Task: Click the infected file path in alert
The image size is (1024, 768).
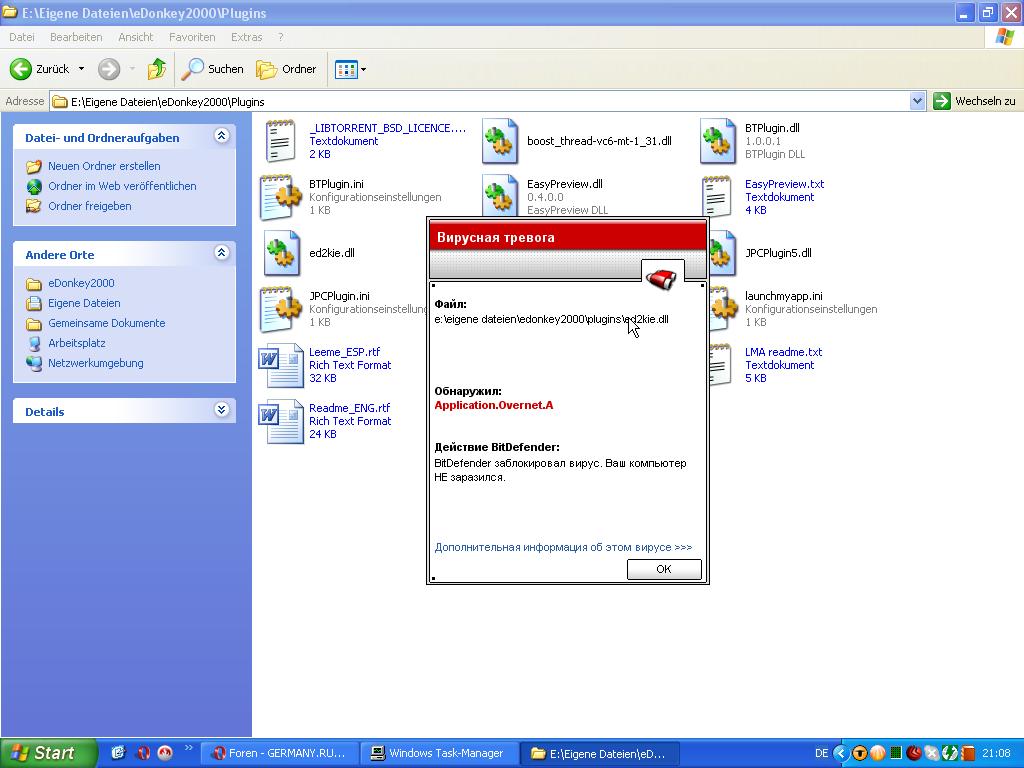Action: pyautogui.click(x=551, y=319)
